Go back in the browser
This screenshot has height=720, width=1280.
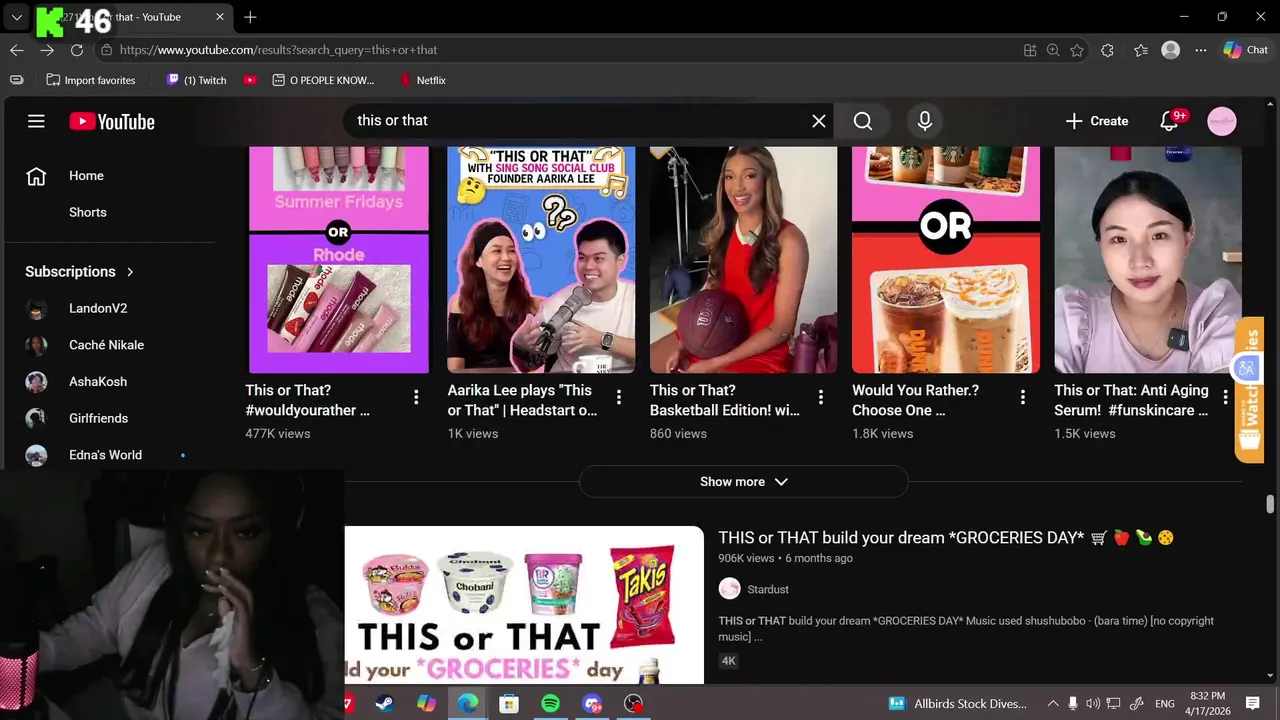pyautogui.click(x=17, y=50)
